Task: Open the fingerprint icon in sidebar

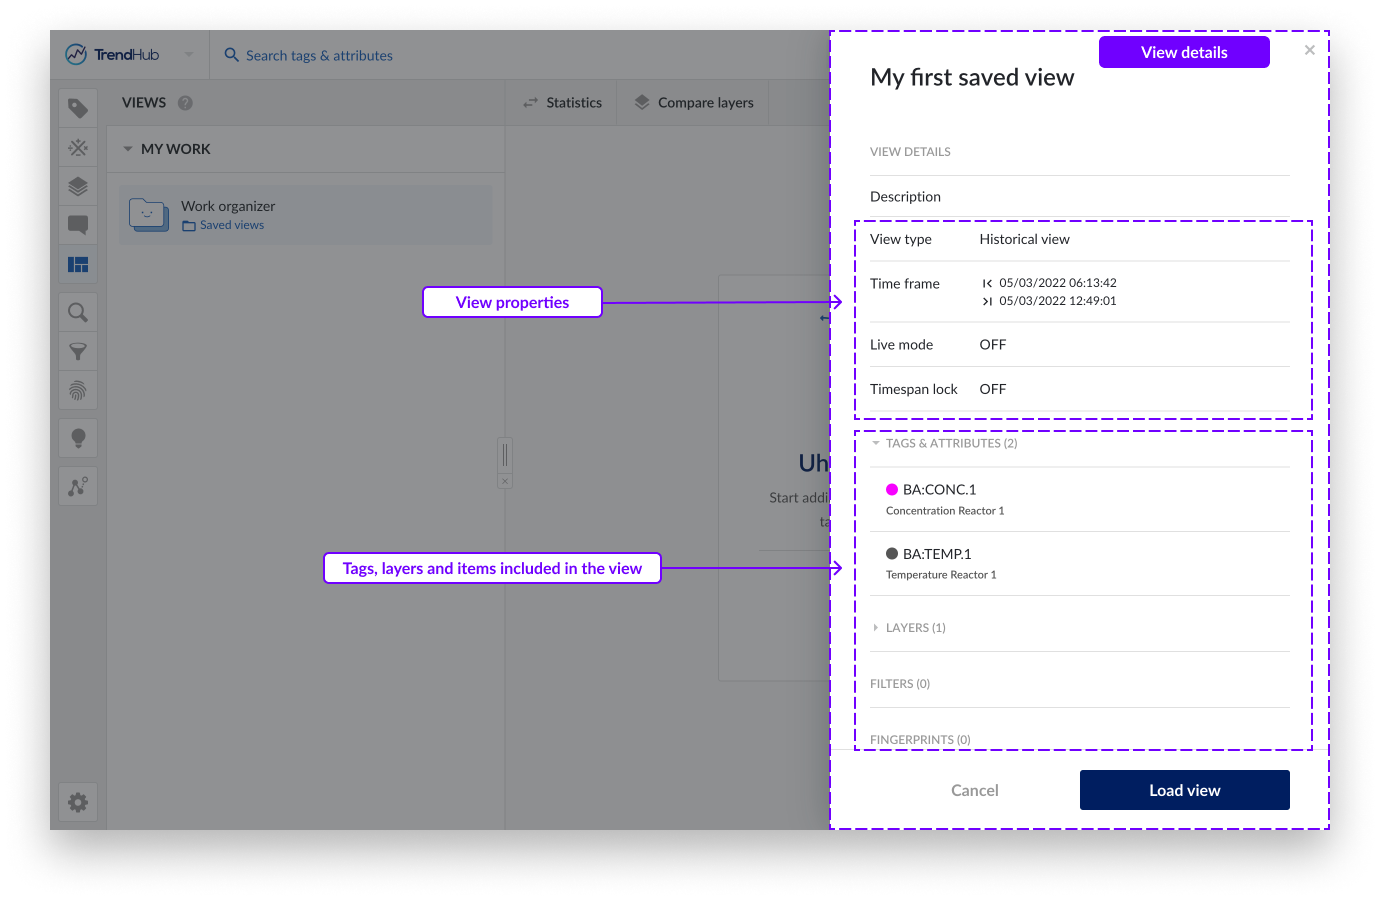Action: 78,391
